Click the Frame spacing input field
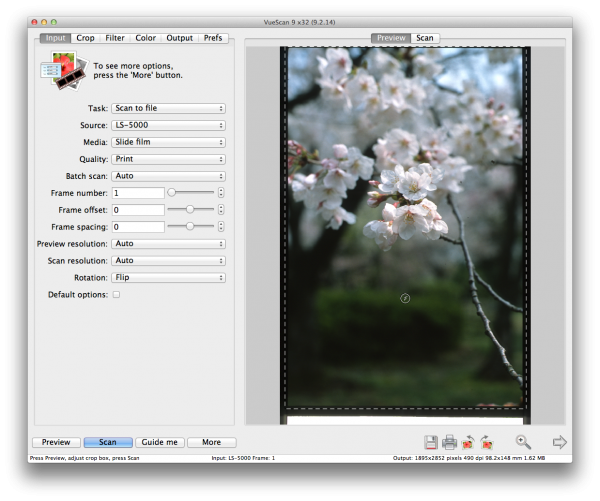The height and width of the screenshot is (501, 600). point(138,227)
